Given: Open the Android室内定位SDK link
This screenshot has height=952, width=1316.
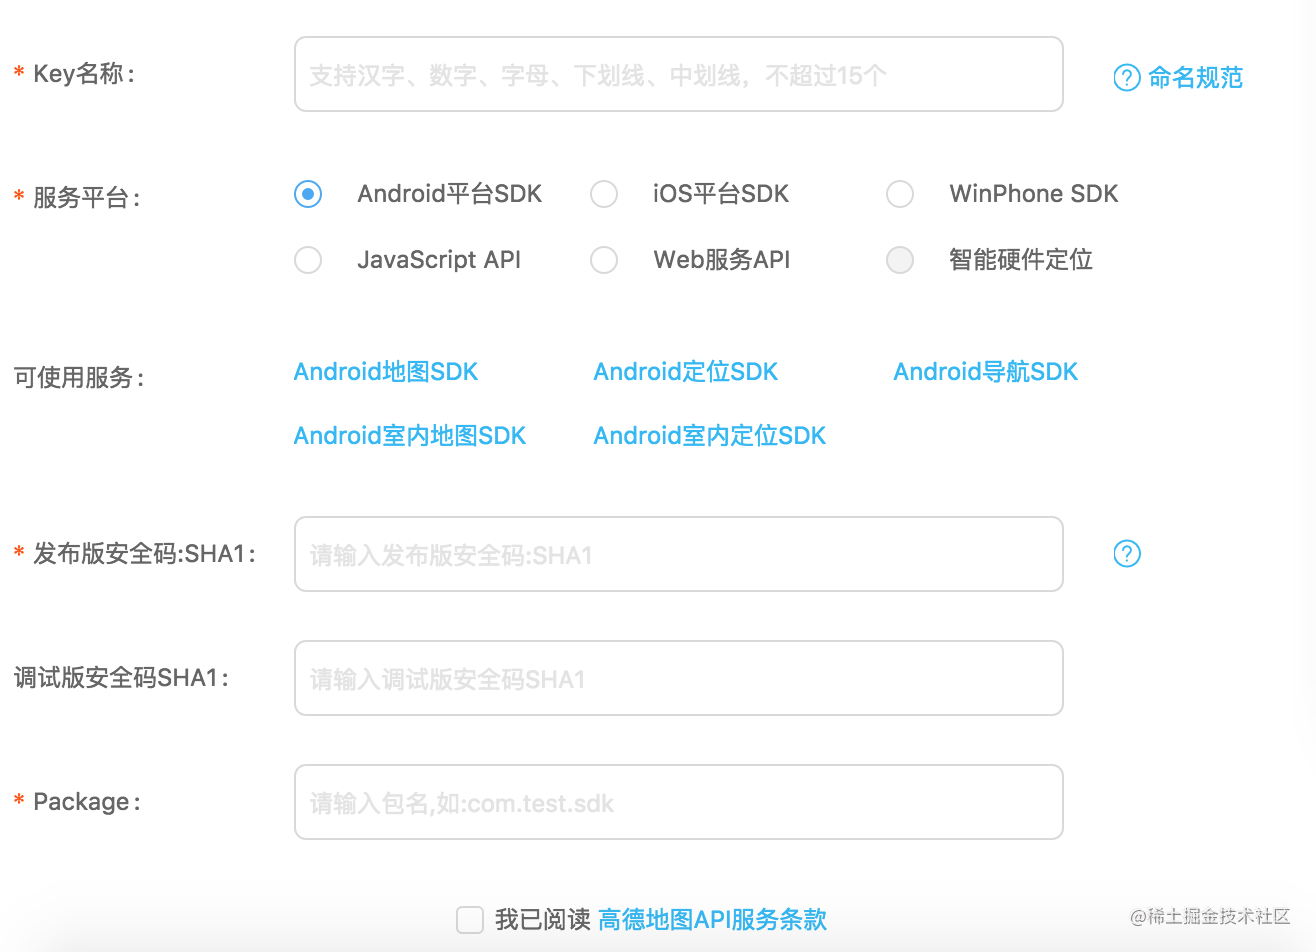Looking at the screenshot, I should (709, 435).
